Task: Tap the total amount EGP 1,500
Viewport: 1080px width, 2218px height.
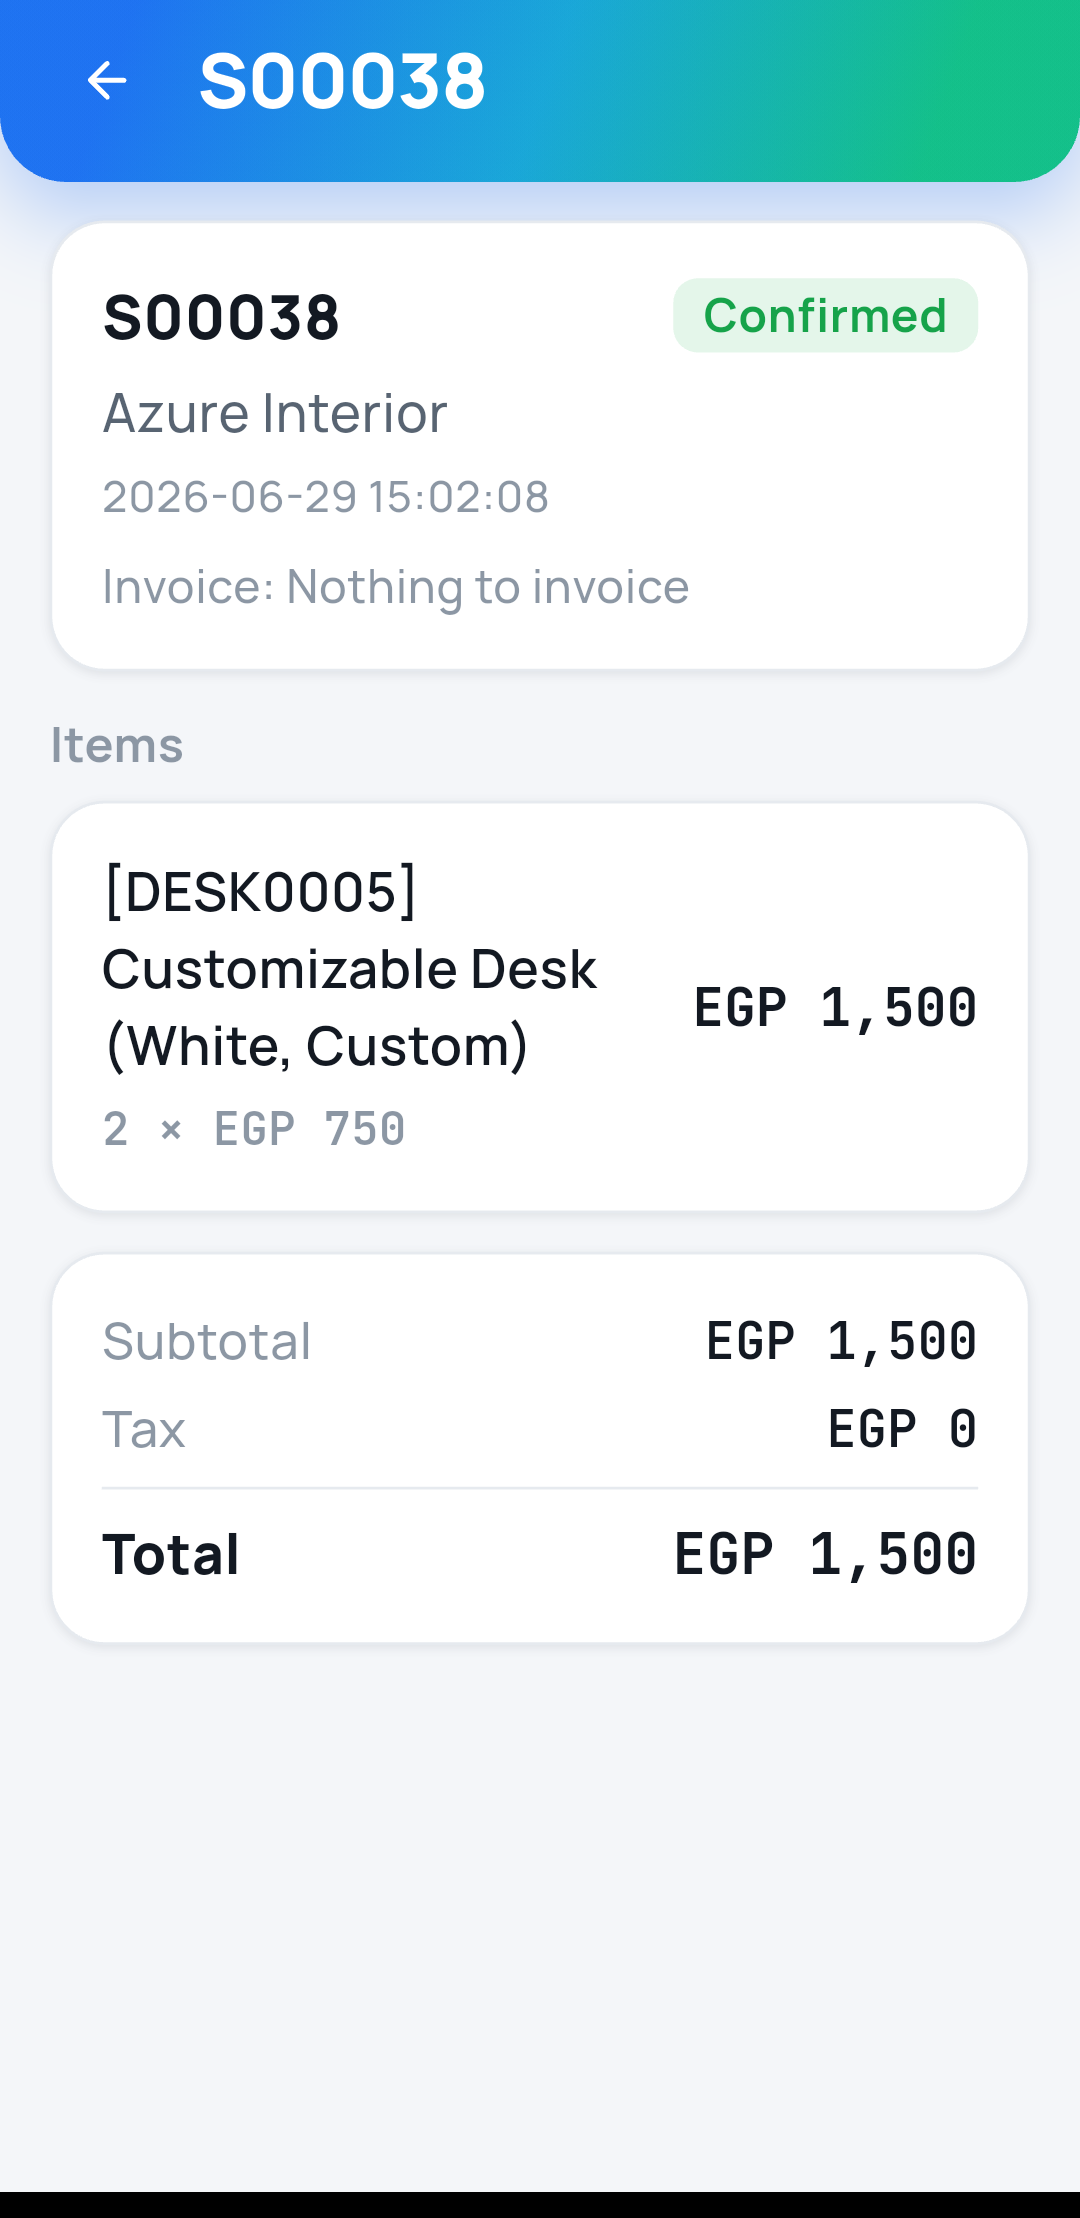Action: pyautogui.click(x=825, y=1555)
